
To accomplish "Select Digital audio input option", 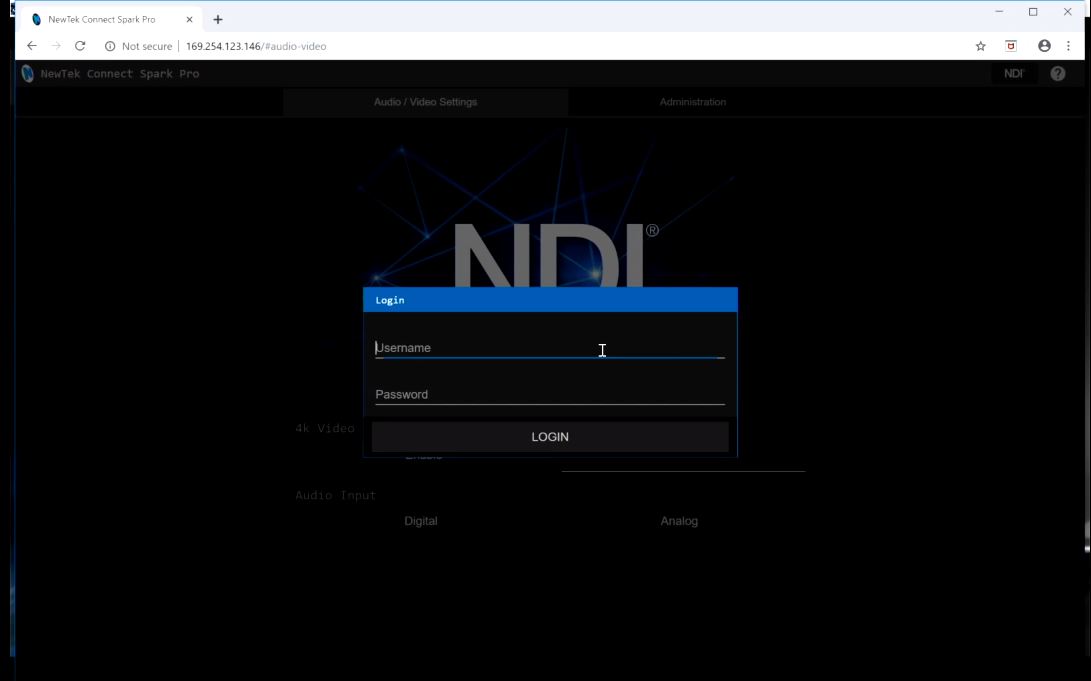I will pyautogui.click(x=421, y=521).
